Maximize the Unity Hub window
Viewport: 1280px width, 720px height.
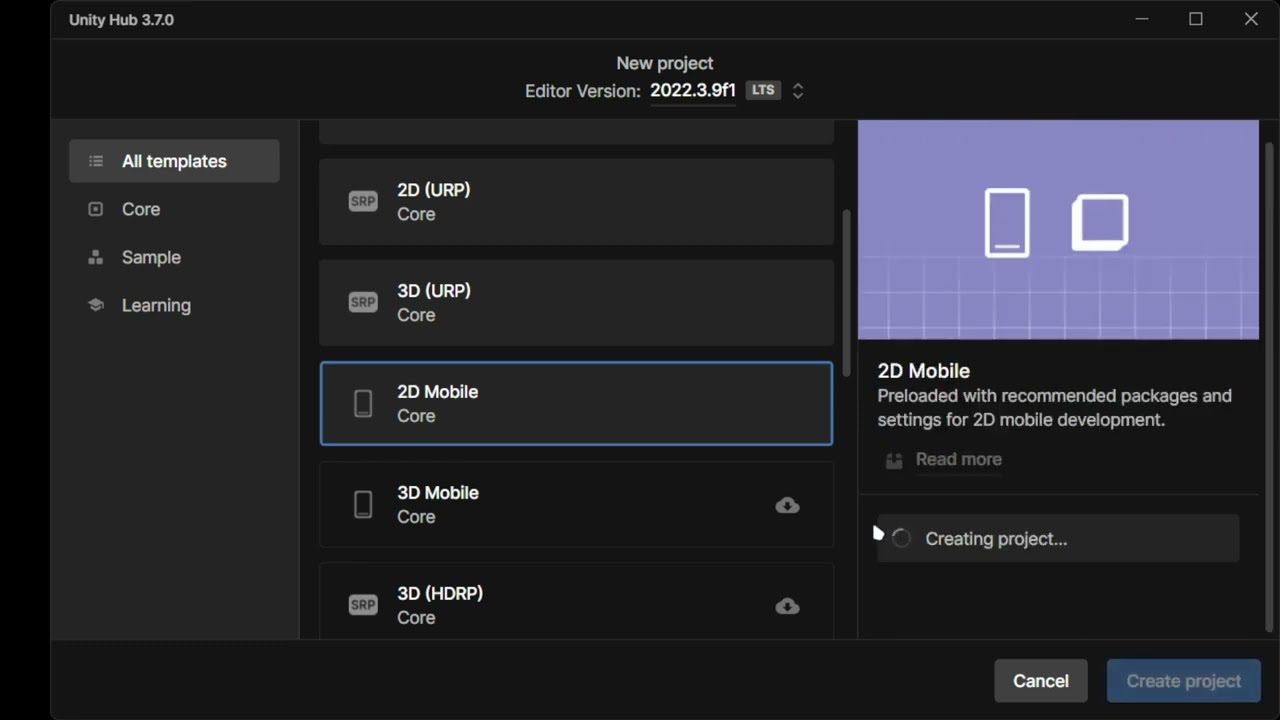1196,19
